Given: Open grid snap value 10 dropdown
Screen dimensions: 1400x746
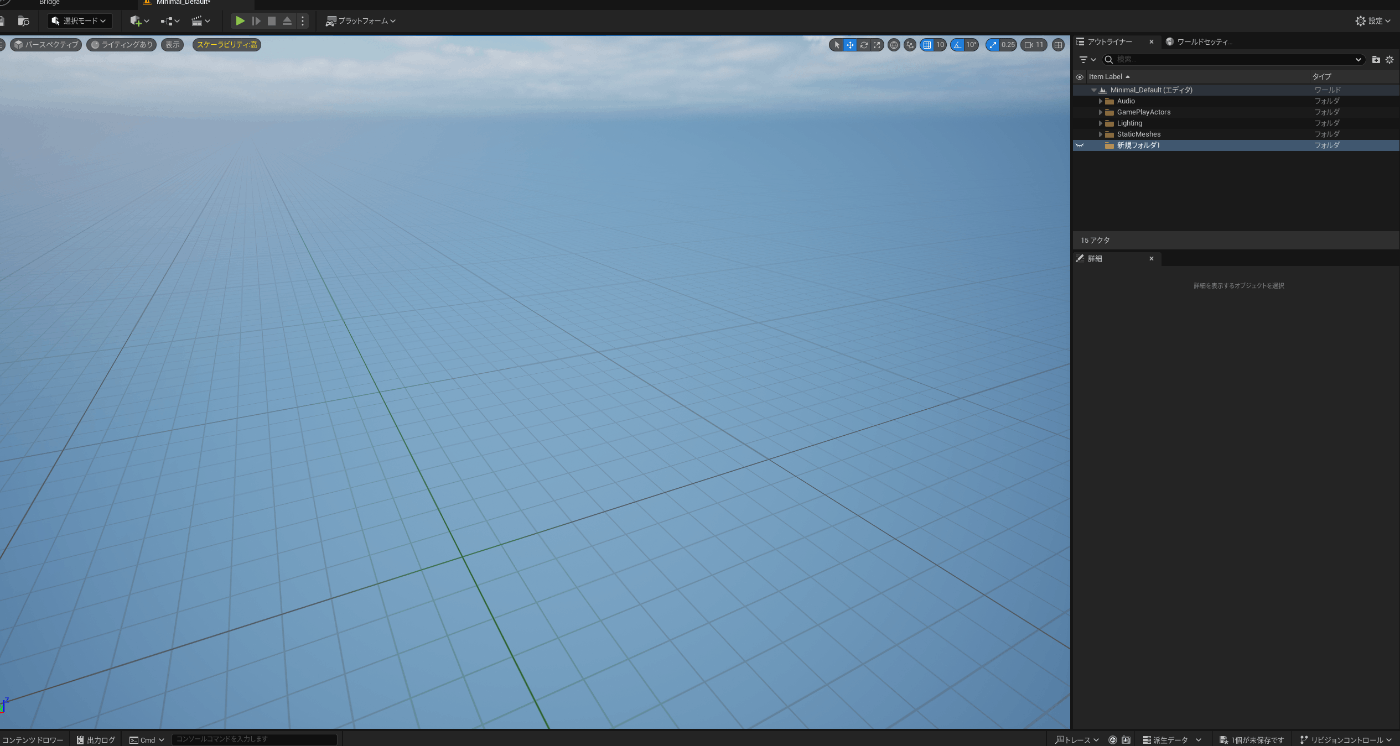Looking at the screenshot, I should [x=940, y=44].
